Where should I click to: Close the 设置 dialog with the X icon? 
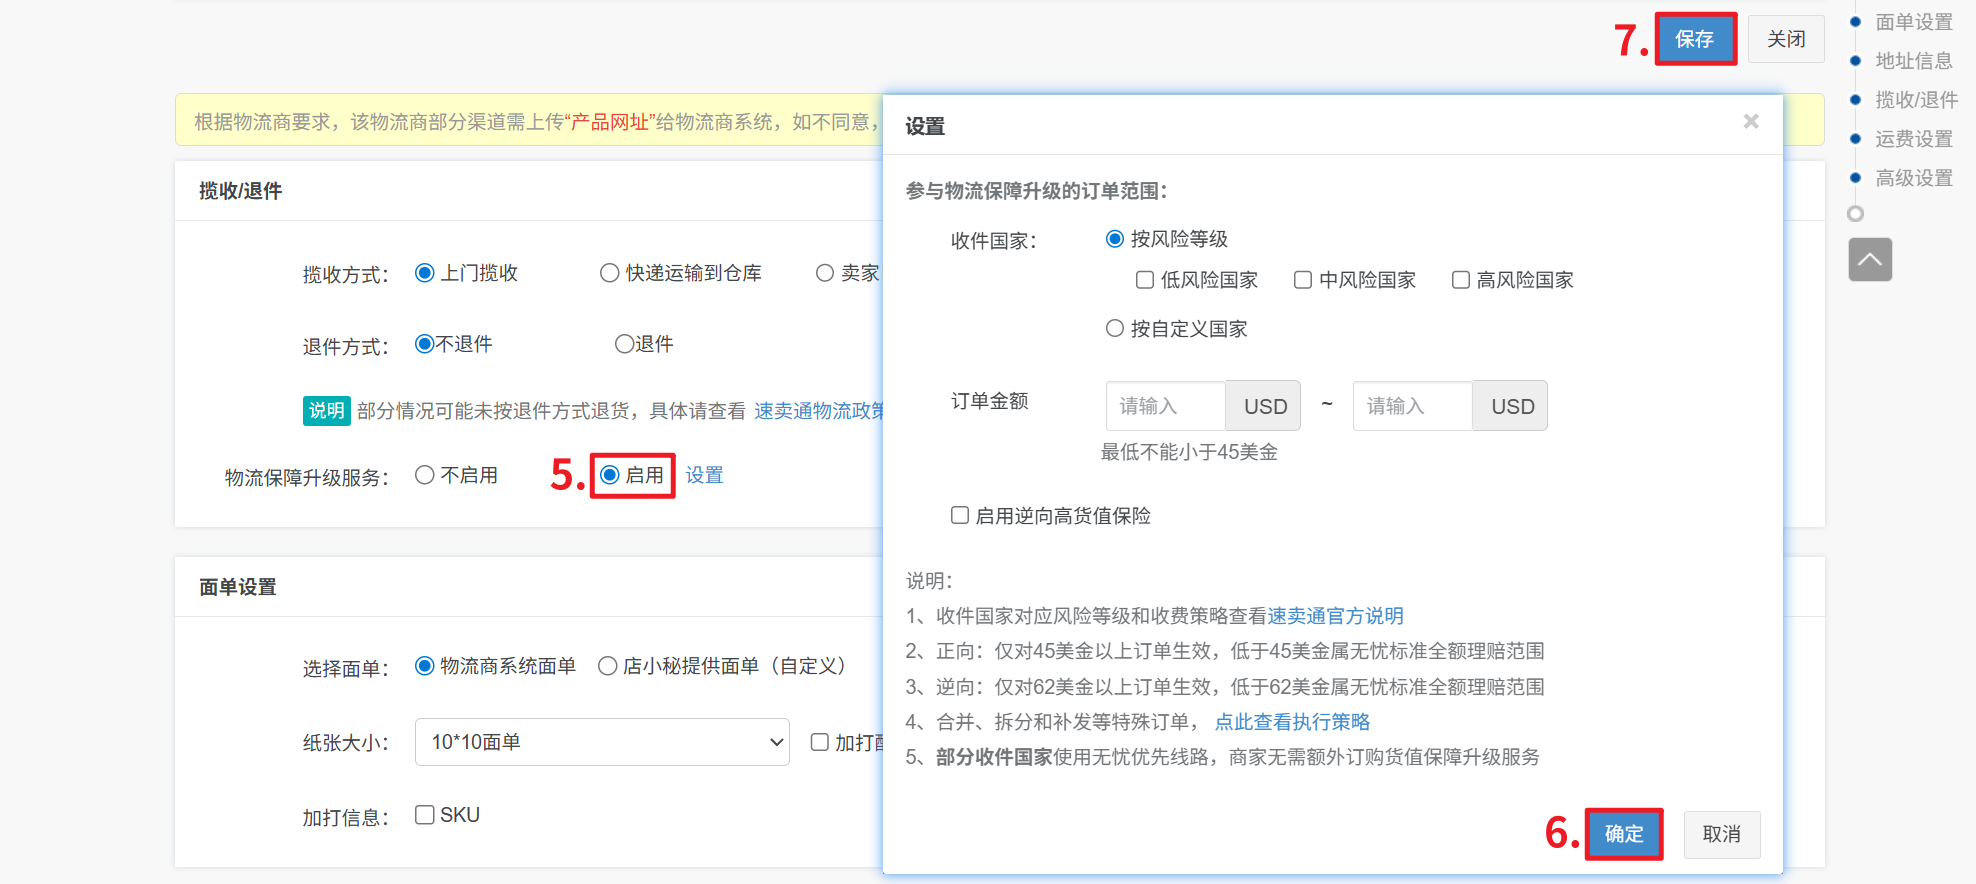point(1750,121)
